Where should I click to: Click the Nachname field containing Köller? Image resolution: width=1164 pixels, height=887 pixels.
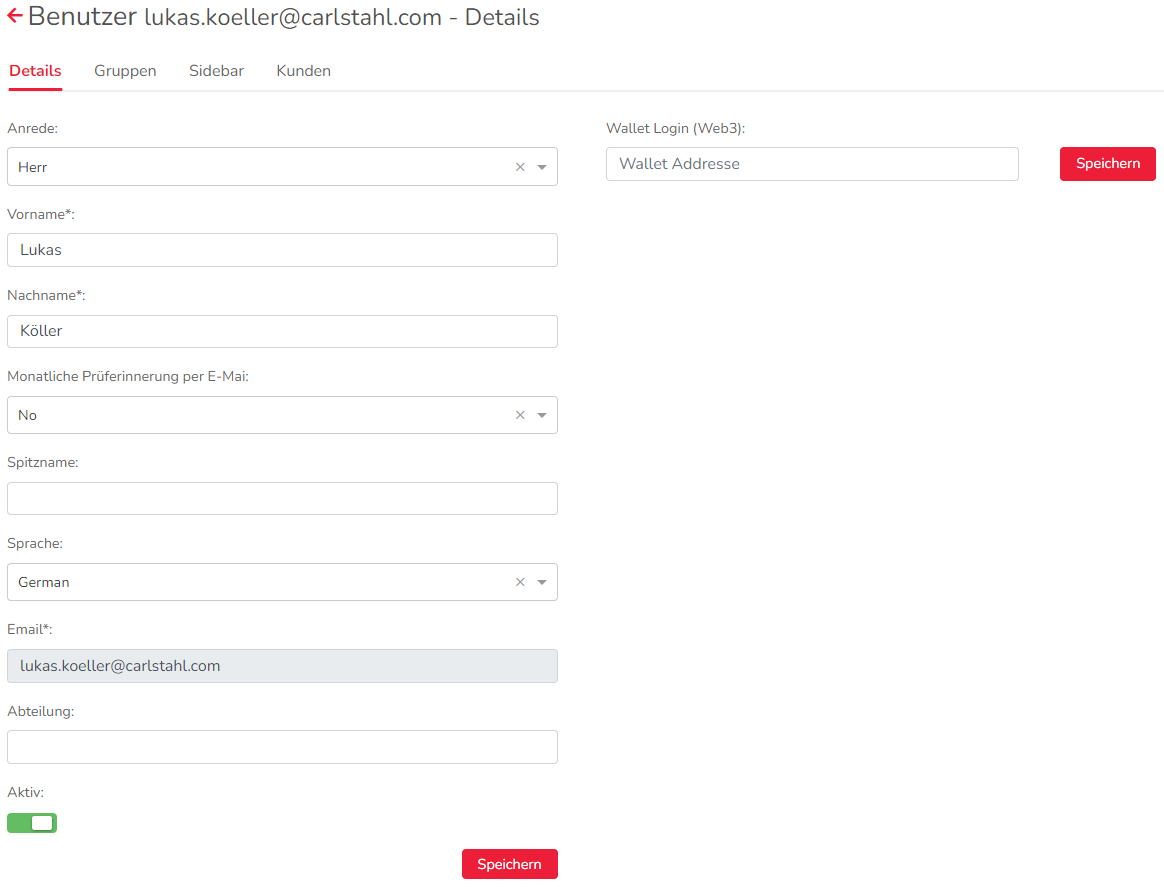click(x=282, y=331)
